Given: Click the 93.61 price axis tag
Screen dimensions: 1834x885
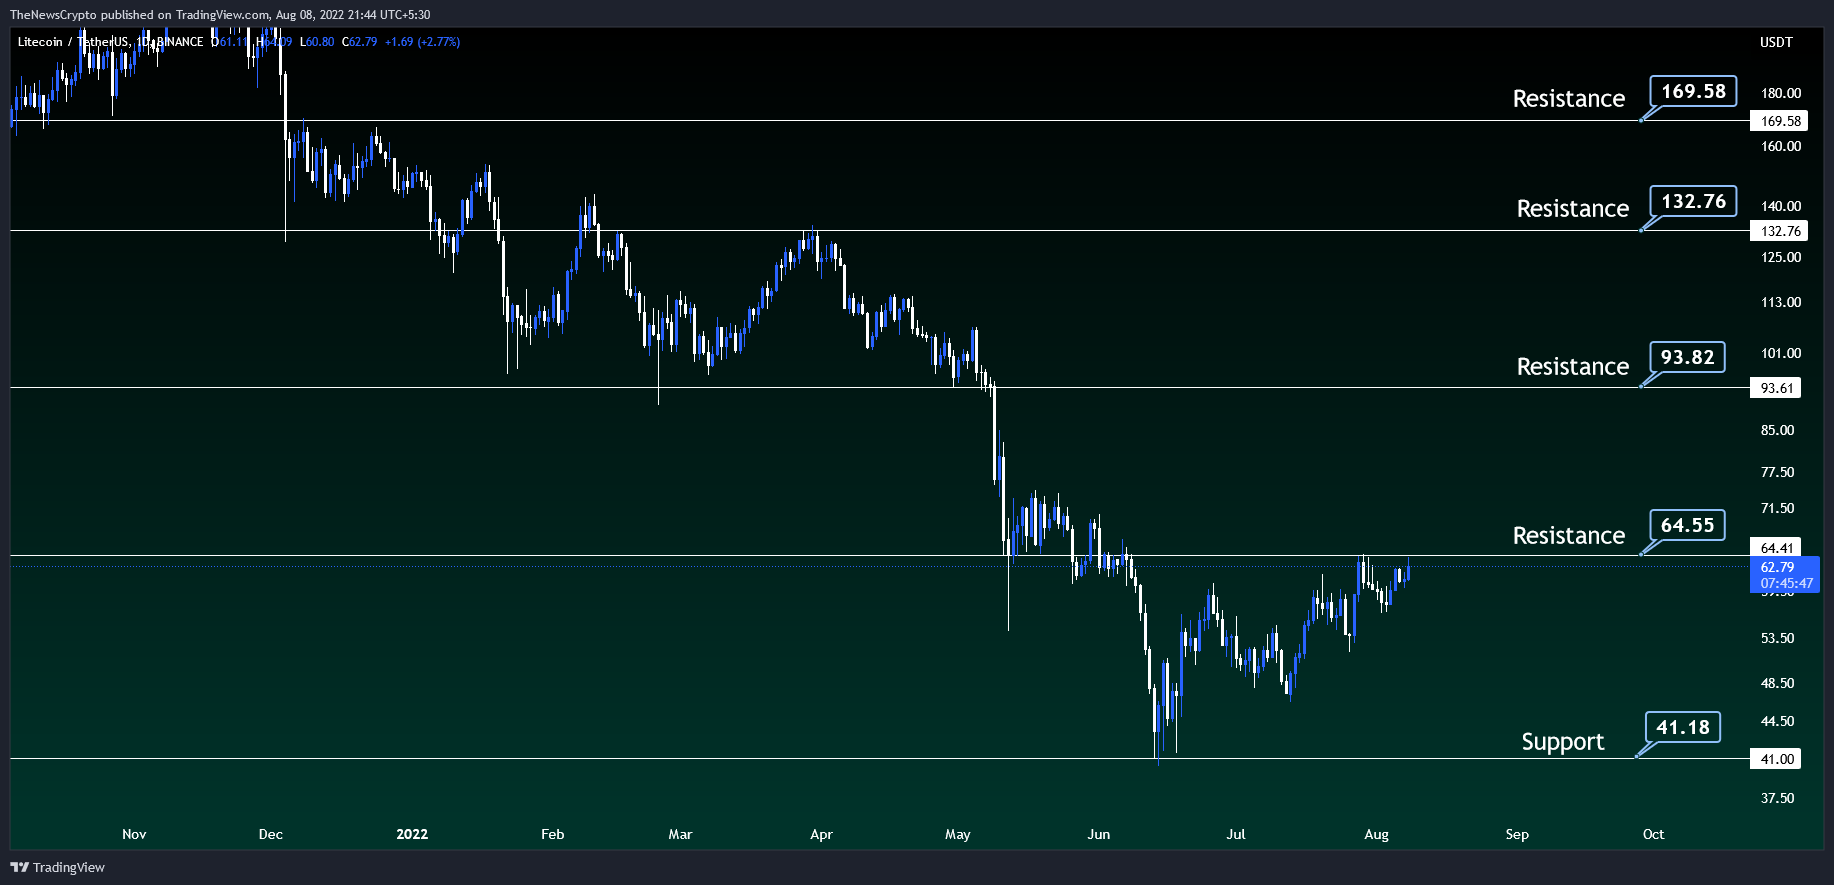Looking at the screenshot, I should 1776,388.
